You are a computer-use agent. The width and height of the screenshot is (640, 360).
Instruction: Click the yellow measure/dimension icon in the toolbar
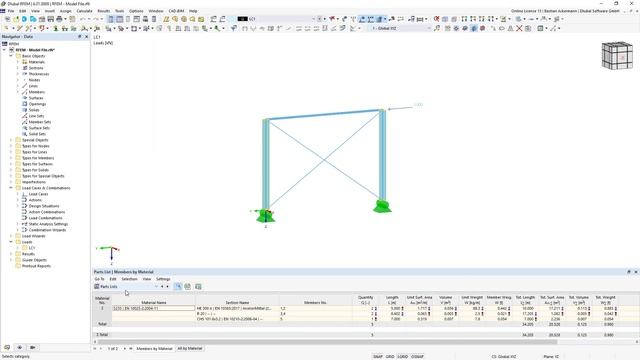point(166,19)
